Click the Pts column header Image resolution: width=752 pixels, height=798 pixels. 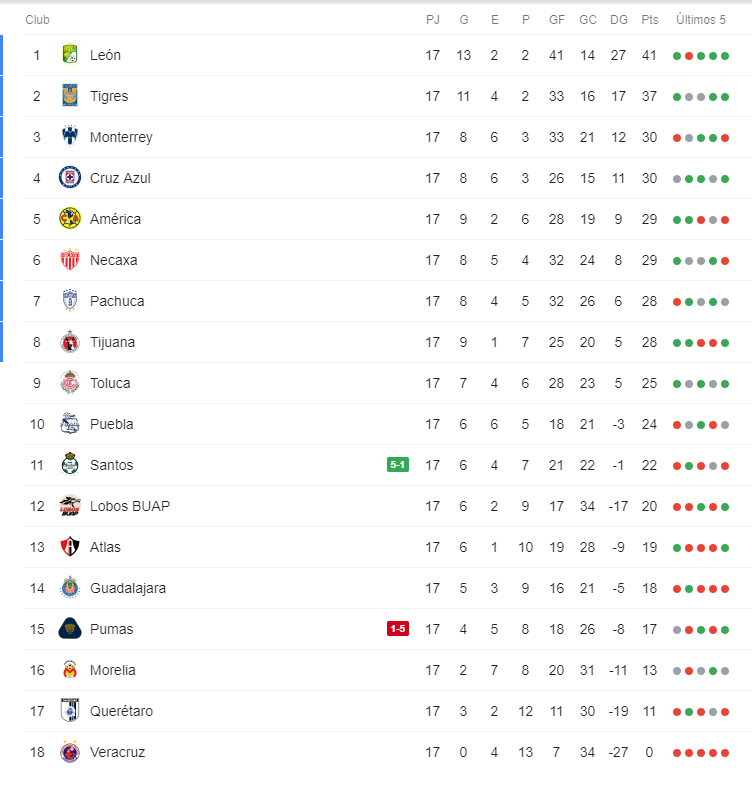coord(650,20)
